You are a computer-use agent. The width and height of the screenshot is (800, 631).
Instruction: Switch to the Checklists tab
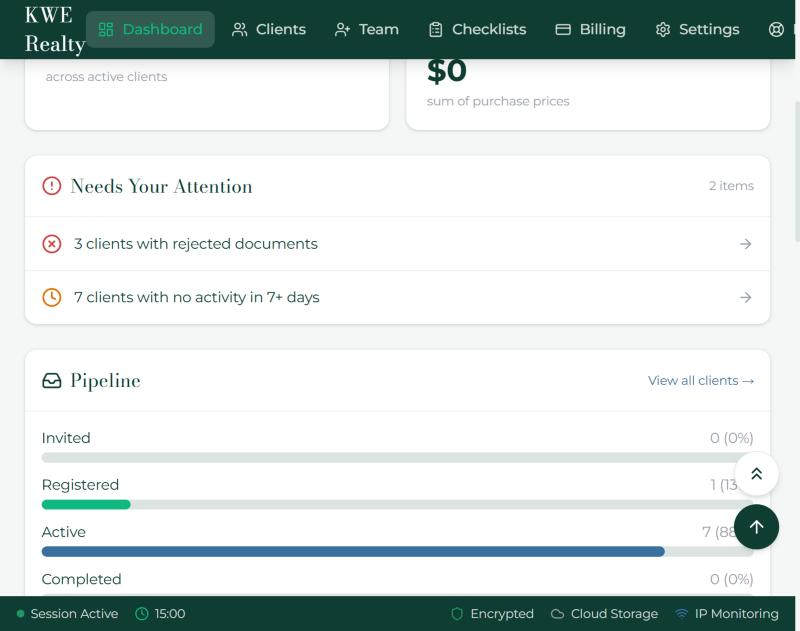pyautogui.click(x=478, y=29)
